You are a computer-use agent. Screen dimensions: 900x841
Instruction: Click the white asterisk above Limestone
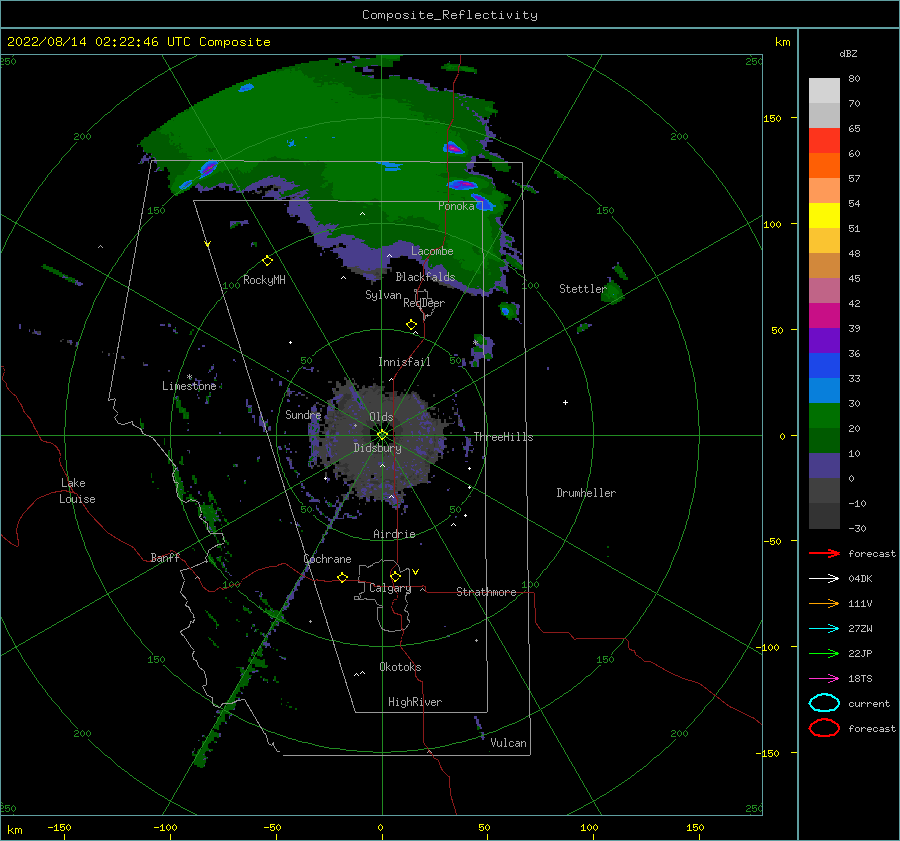point(189,377)
